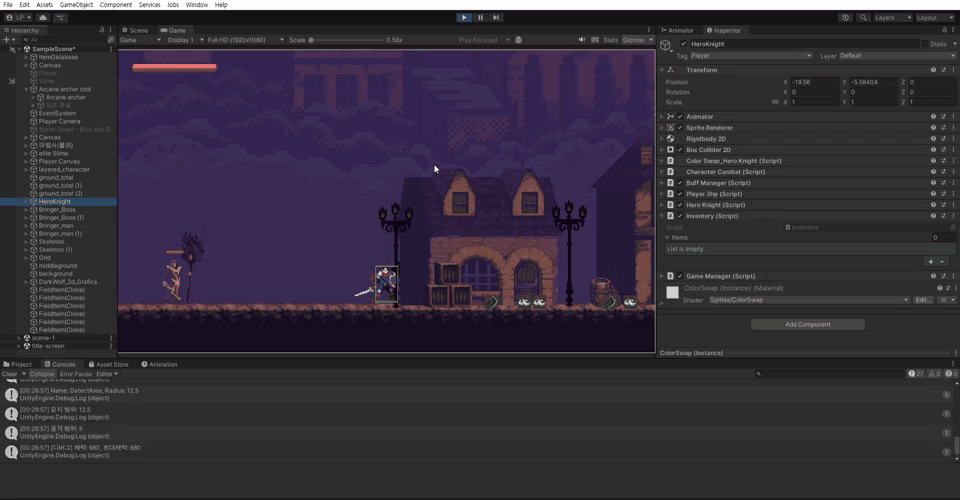Viewport: 960px width, 500px height.
Task: Open Sprite Renderer component options menu
Action: pos(954,128)
